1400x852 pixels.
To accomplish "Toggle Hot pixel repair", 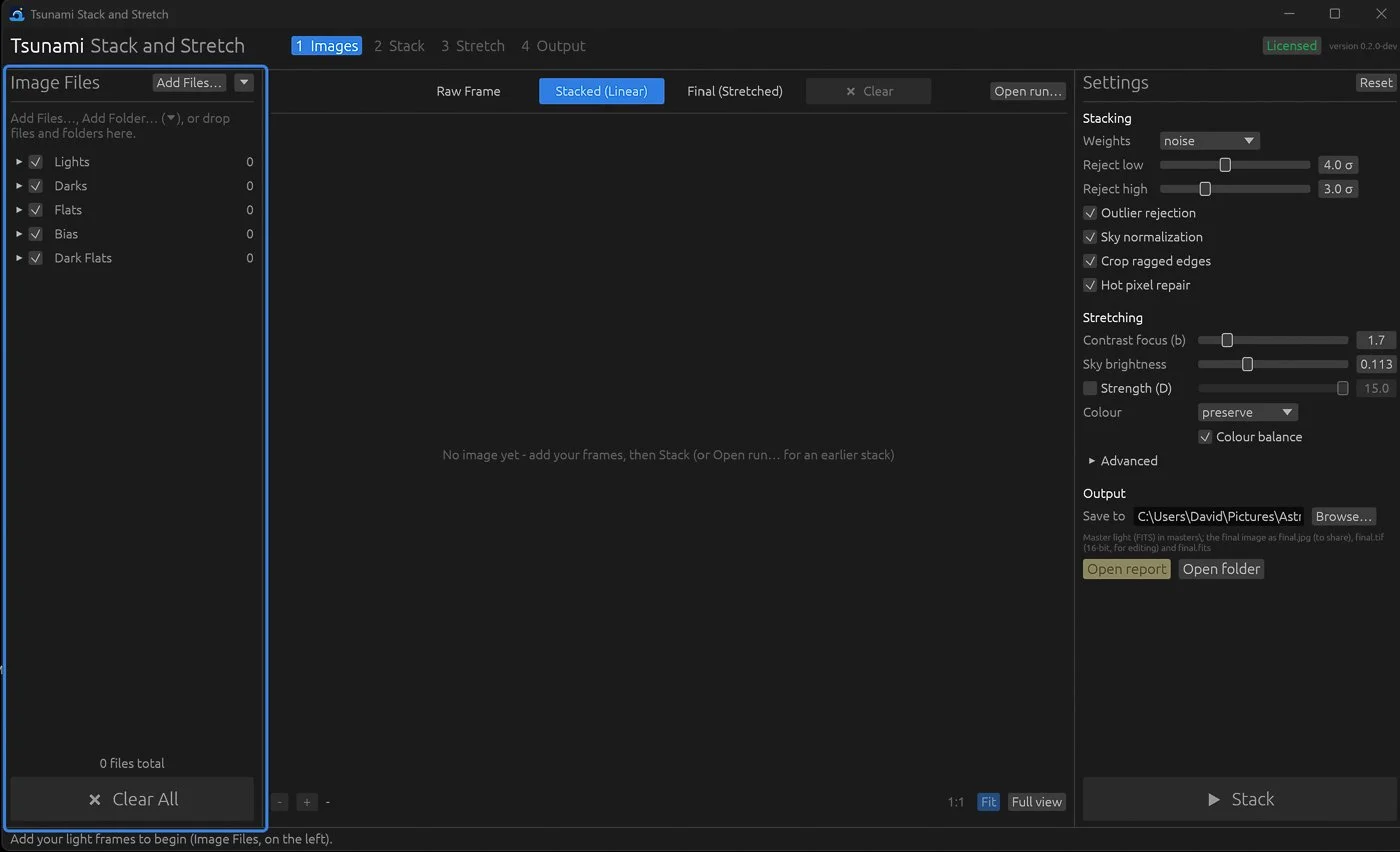I will coord(1090,285).
